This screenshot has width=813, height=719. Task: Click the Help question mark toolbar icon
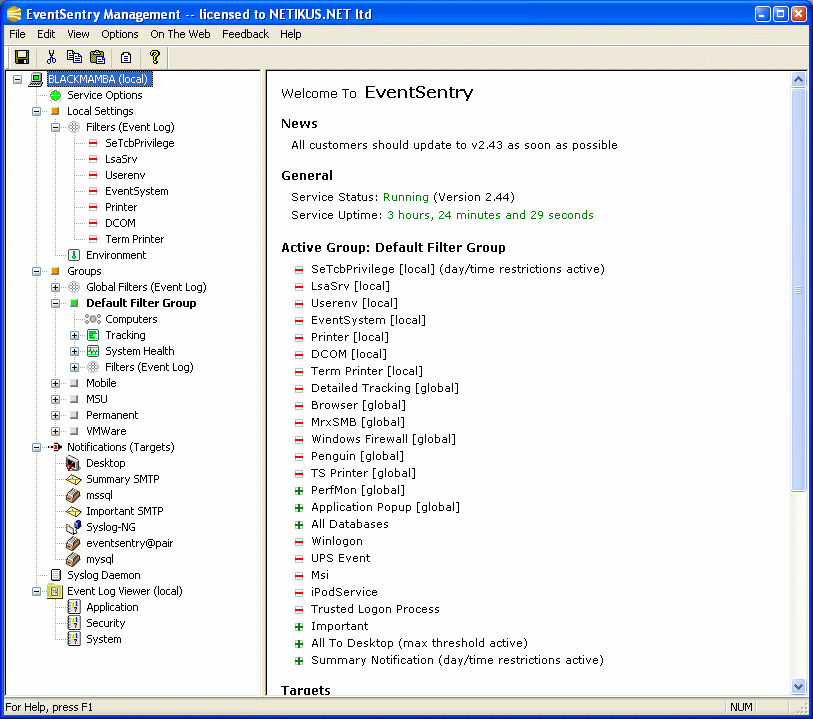155,57
